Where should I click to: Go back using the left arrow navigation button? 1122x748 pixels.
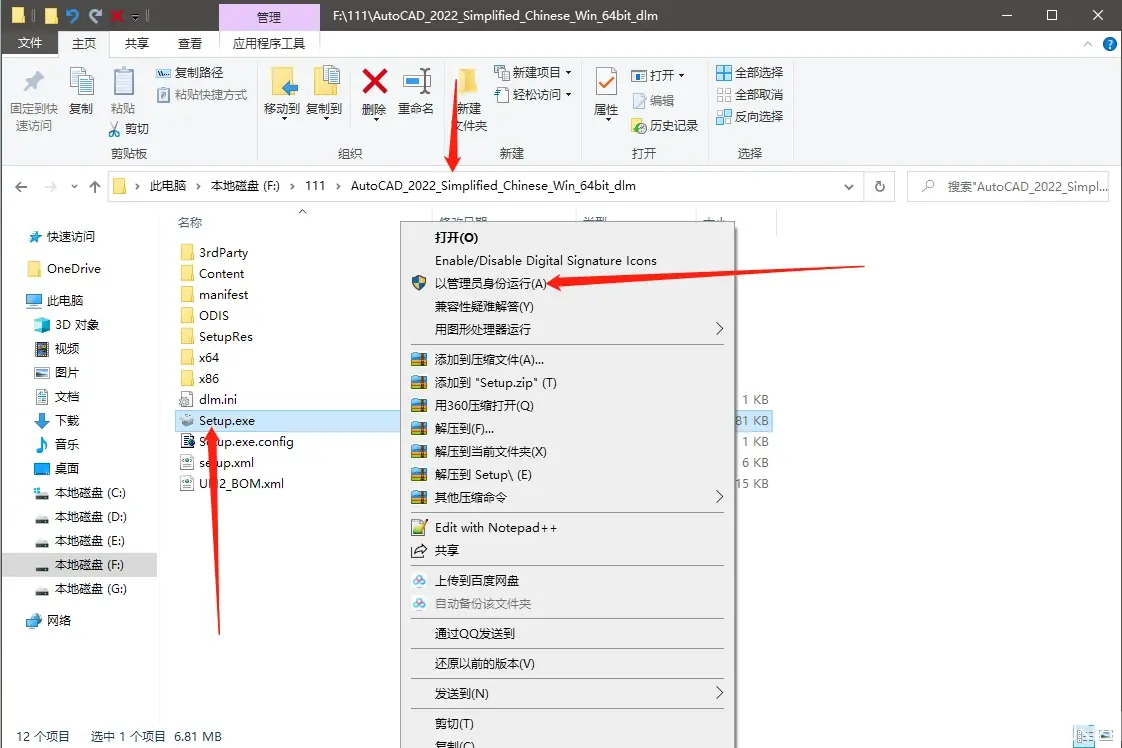click(x=21, y=187)
